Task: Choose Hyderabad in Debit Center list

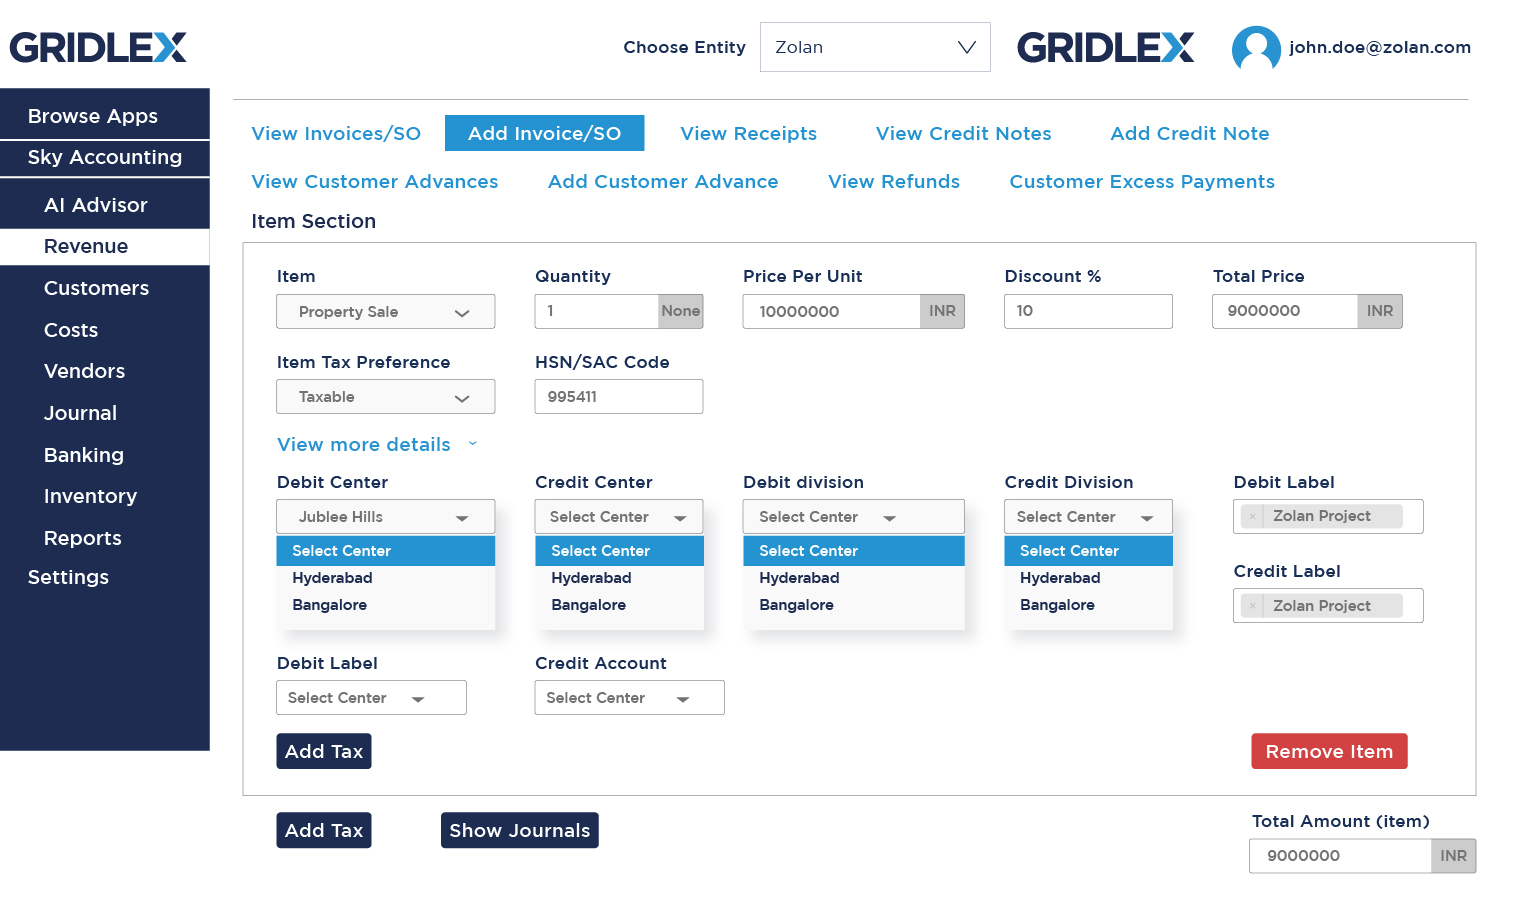Action: pos(386,578)
